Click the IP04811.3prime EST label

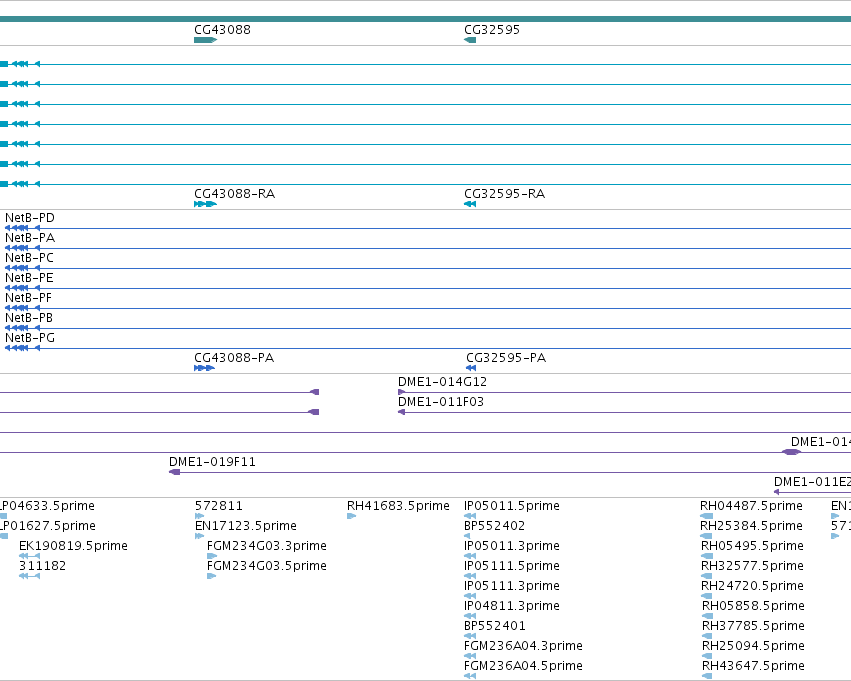tap(512, 606)
